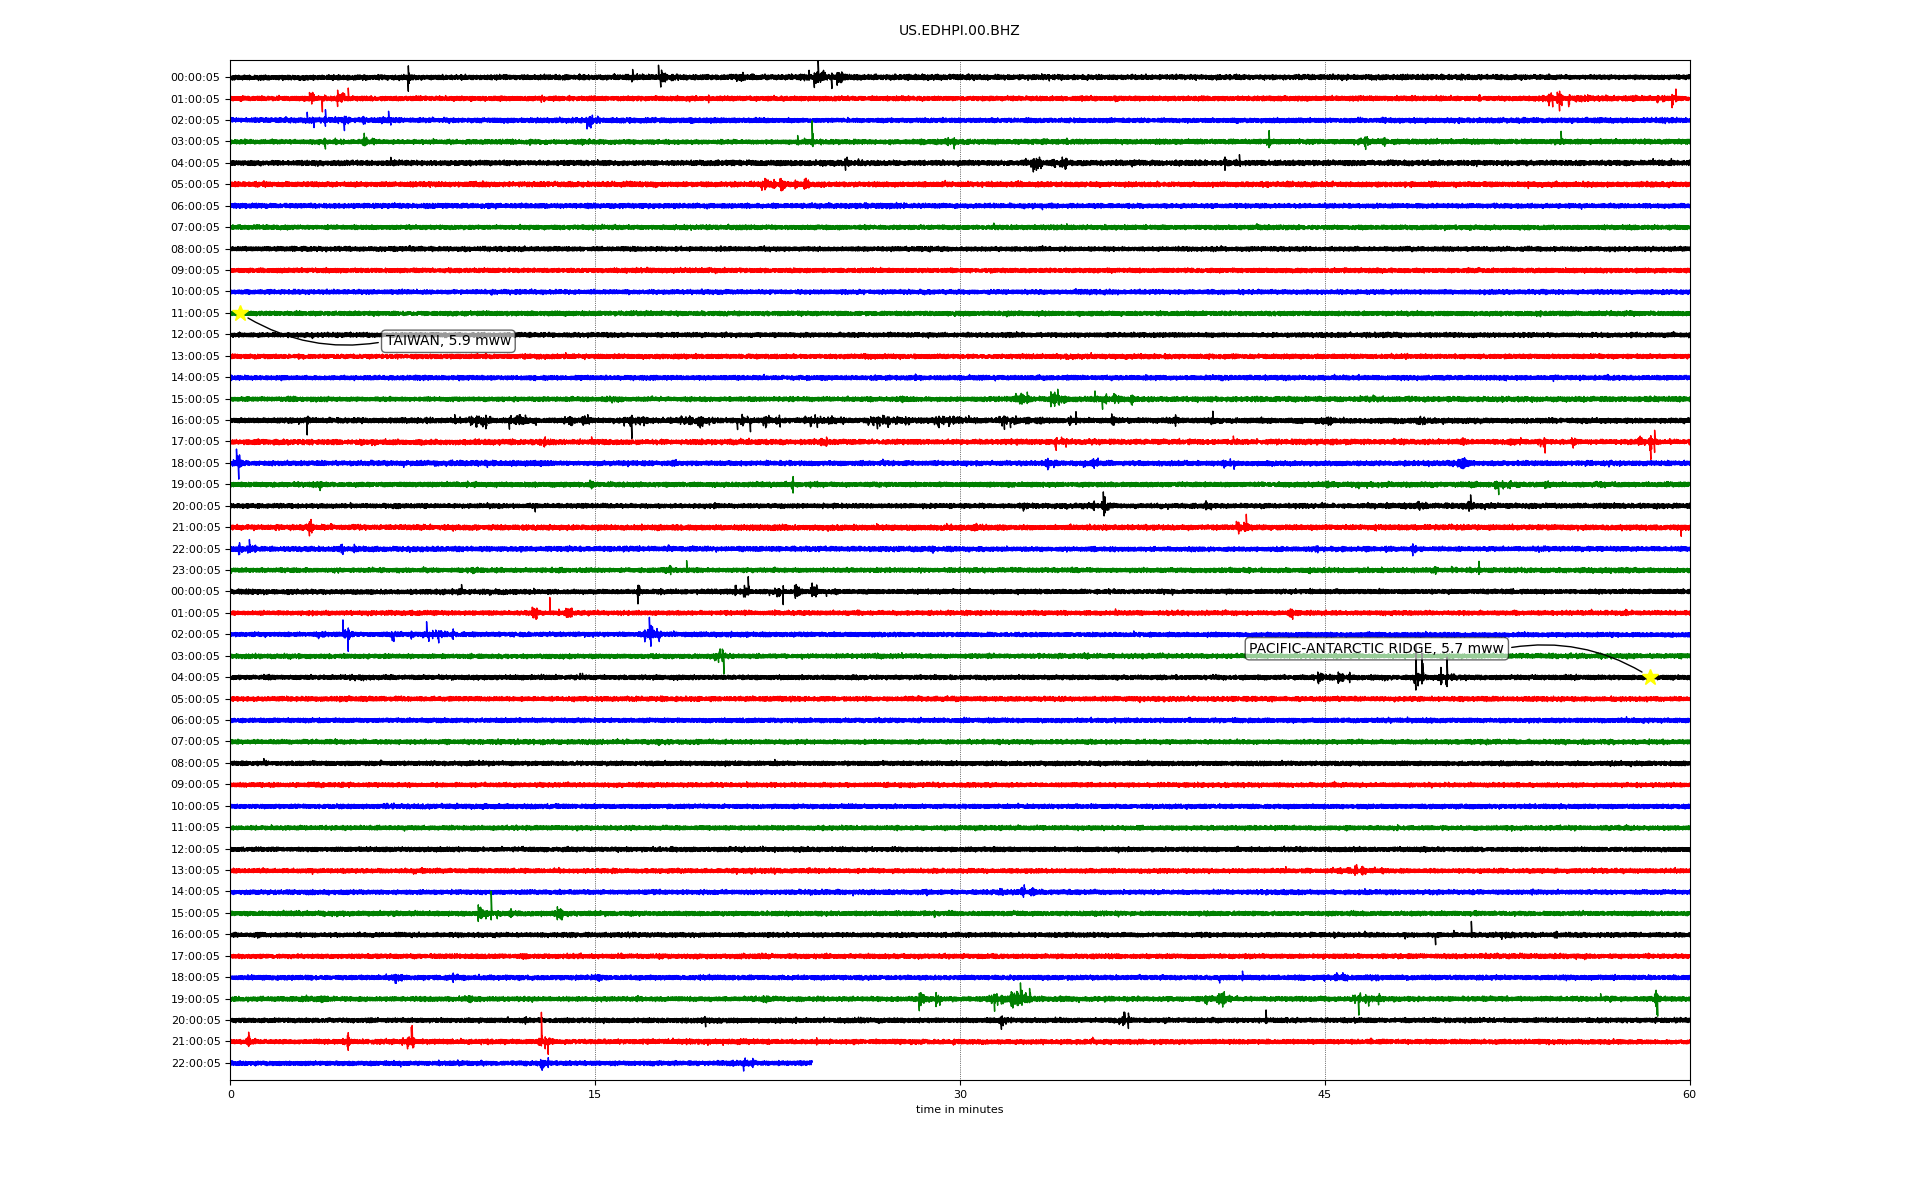The width and height of the screenshot is (1920, 1200).
Task: Click the 11:00:05 label beside the Taiwan star
Action: coord(195,313)
